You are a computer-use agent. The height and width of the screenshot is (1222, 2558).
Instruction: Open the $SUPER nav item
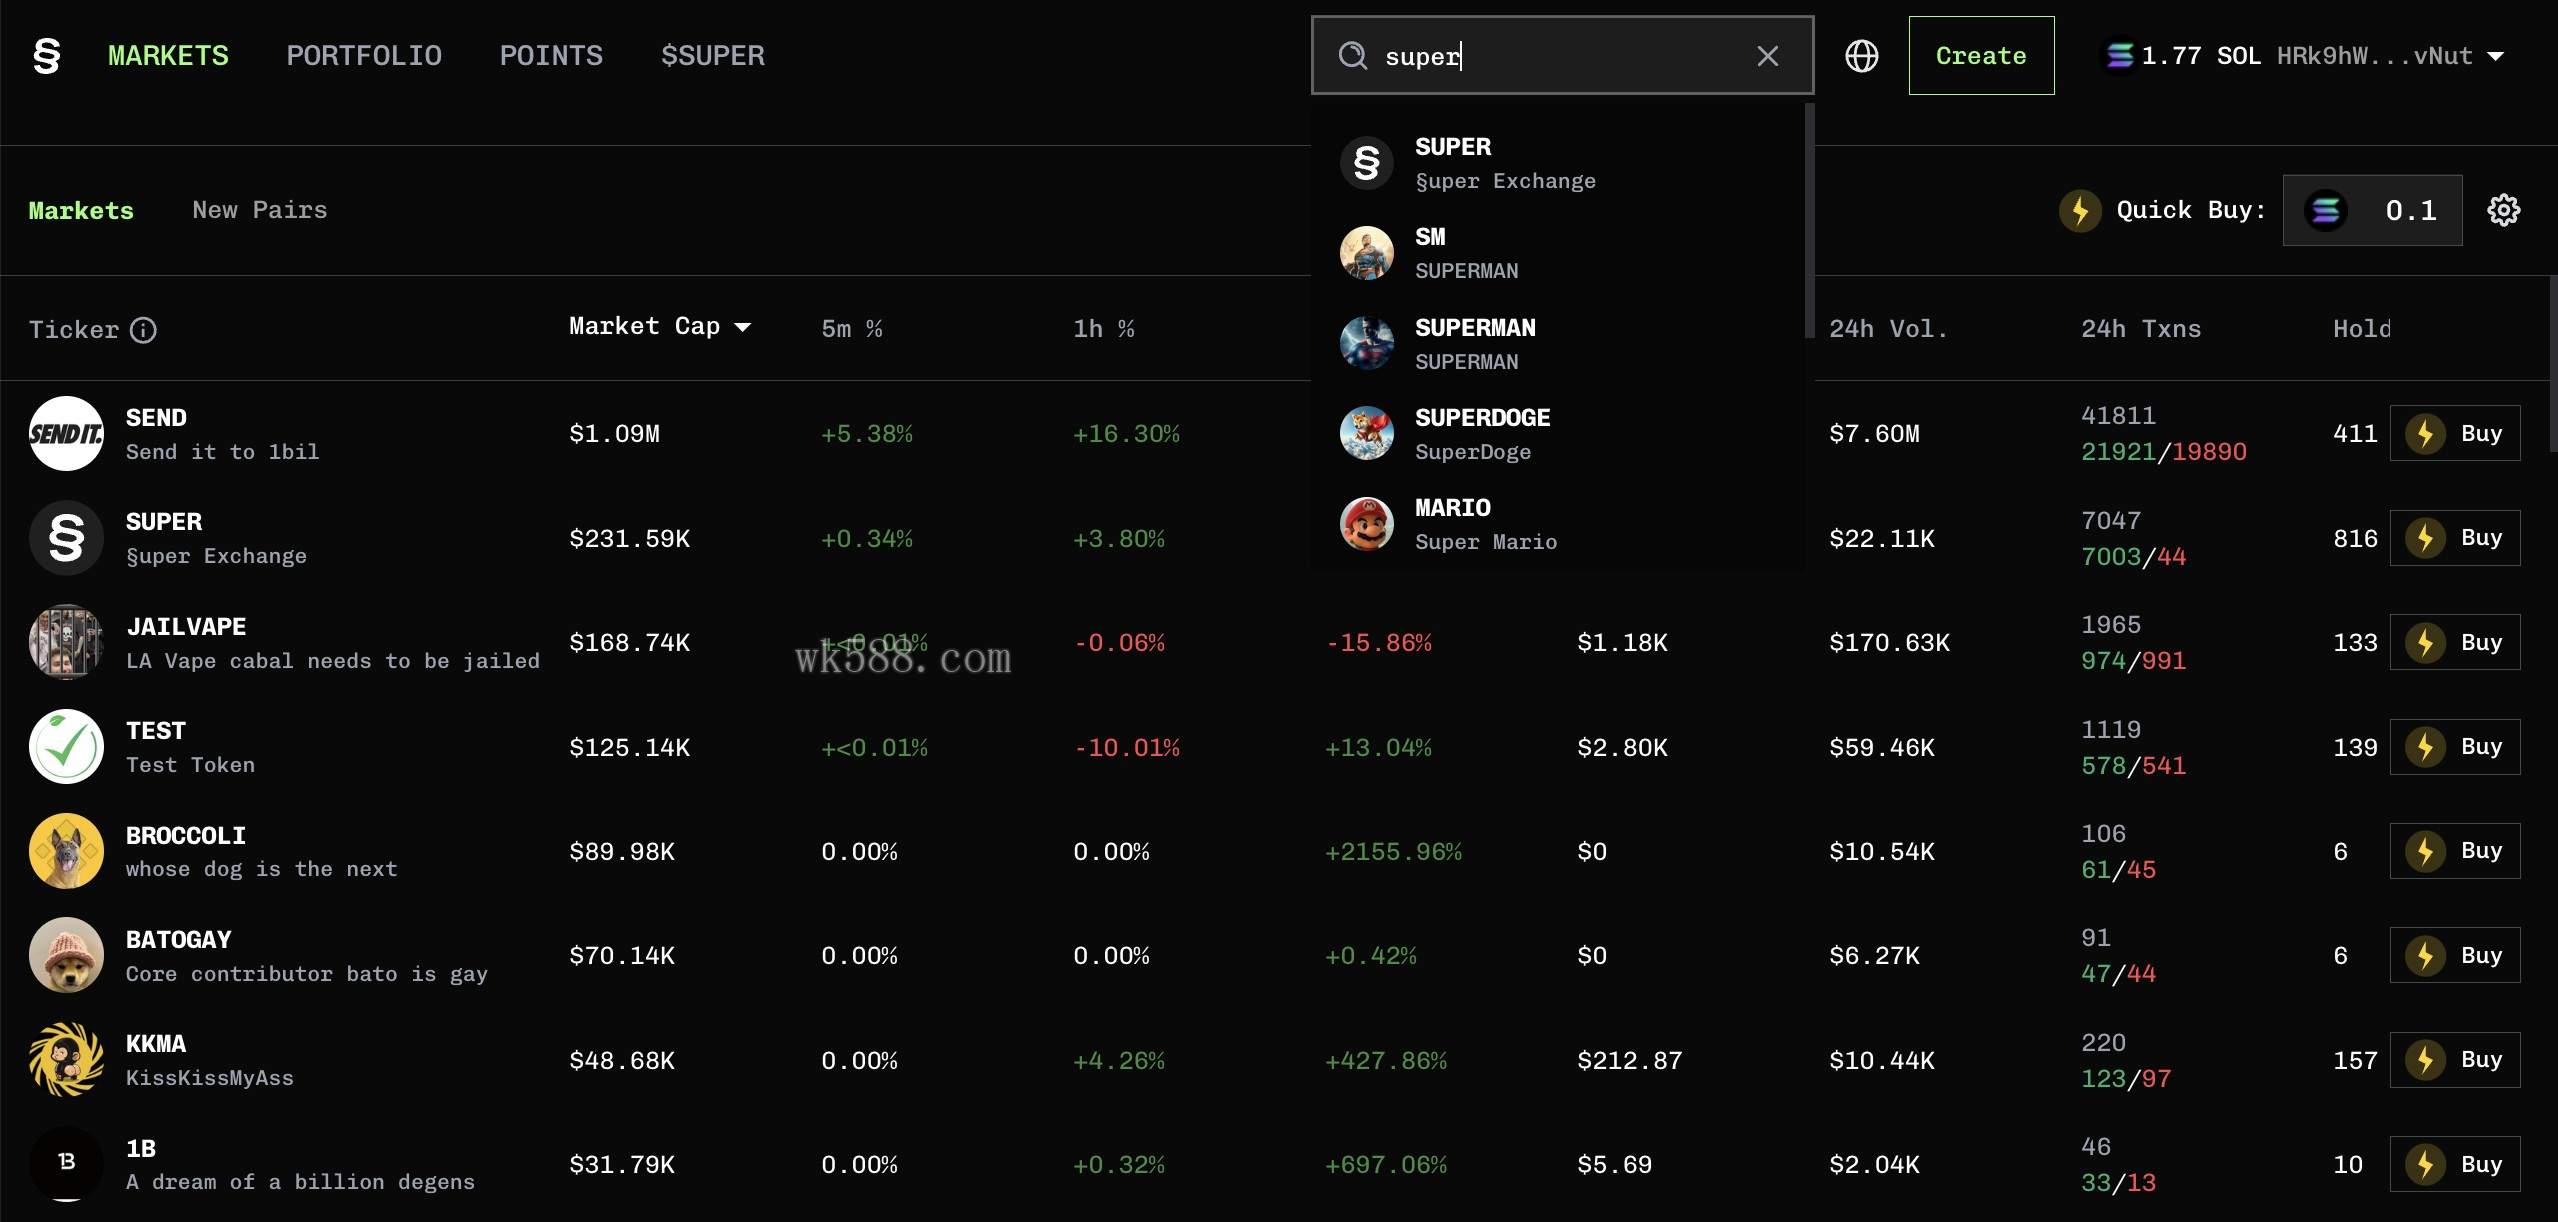click(x=712, y=56)
